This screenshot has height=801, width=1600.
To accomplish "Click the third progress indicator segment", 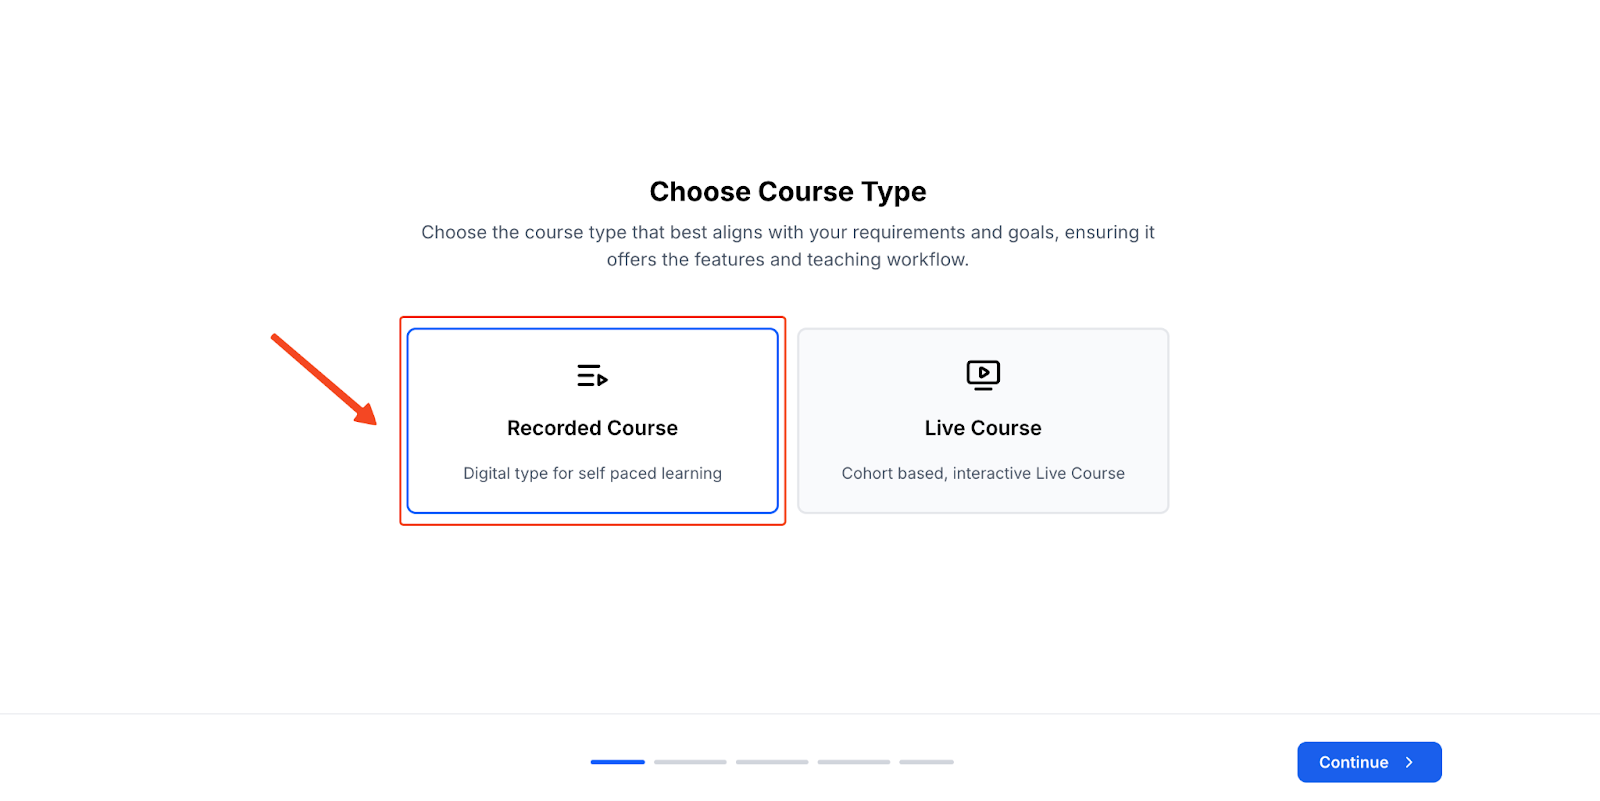I will (773, 761).
